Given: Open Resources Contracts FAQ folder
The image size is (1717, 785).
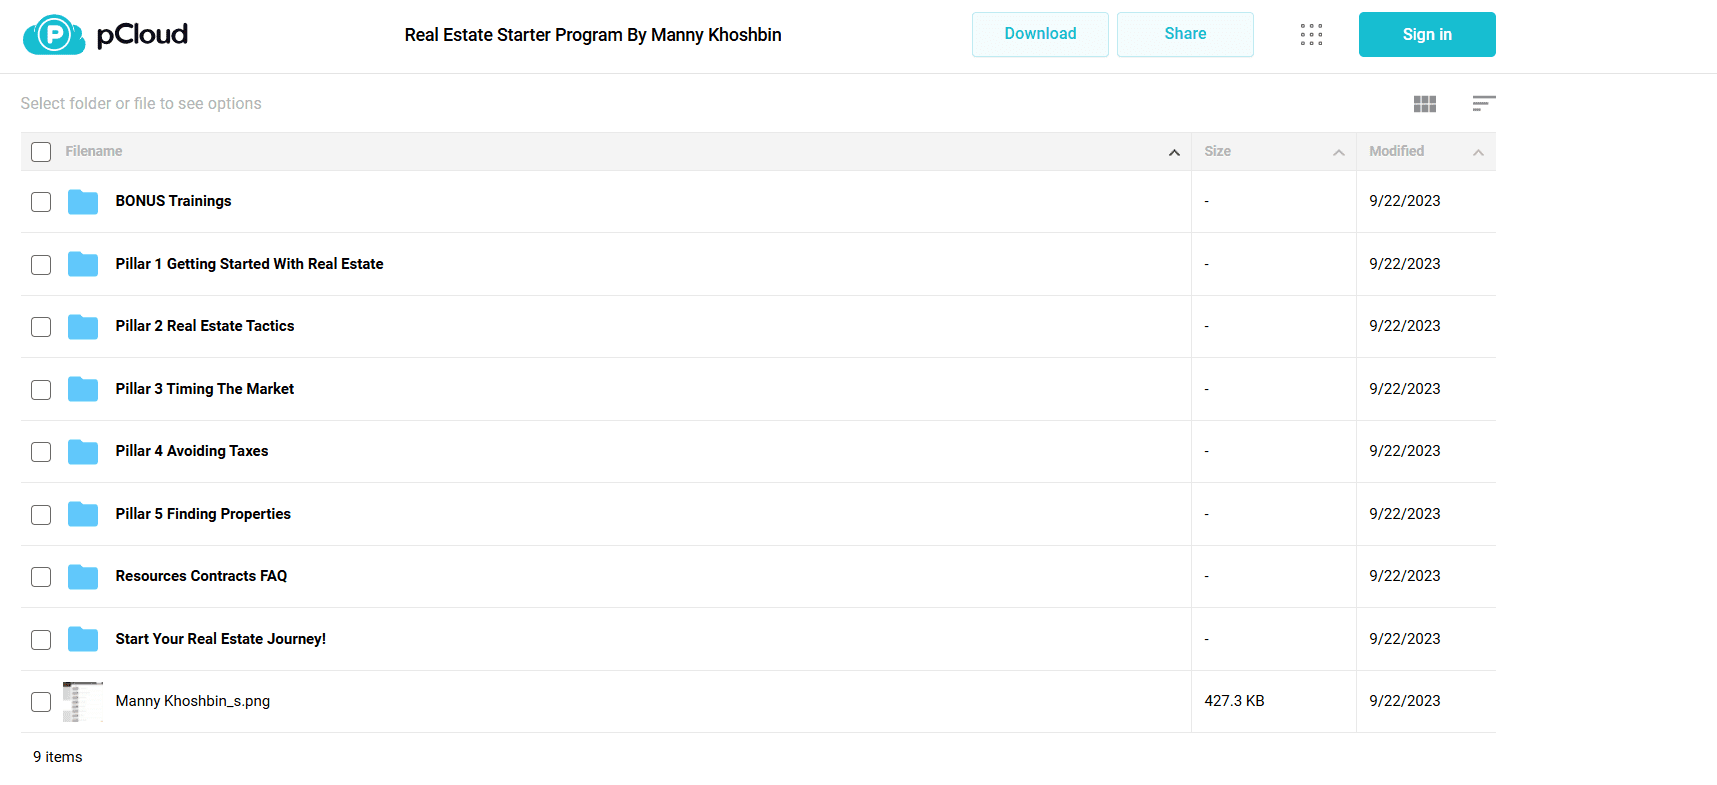Looking at the screenshot, I should point(201,576).
